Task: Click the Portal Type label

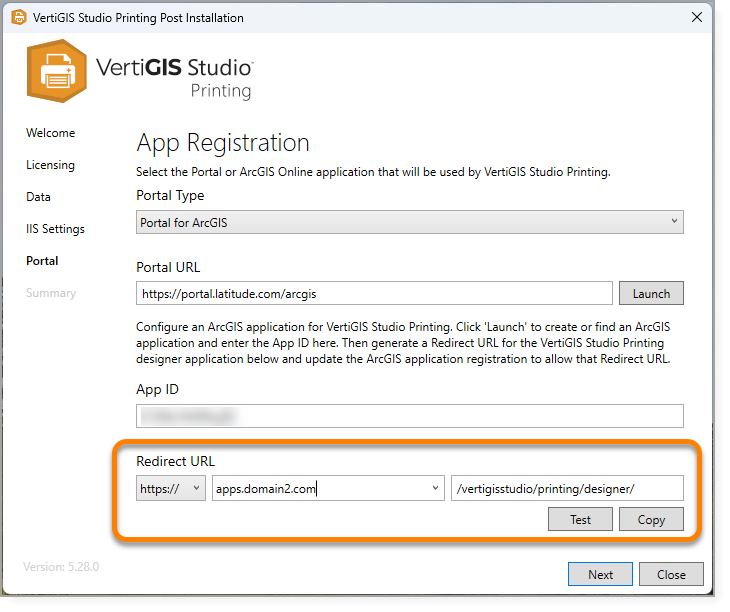Action: pos(170,196)
